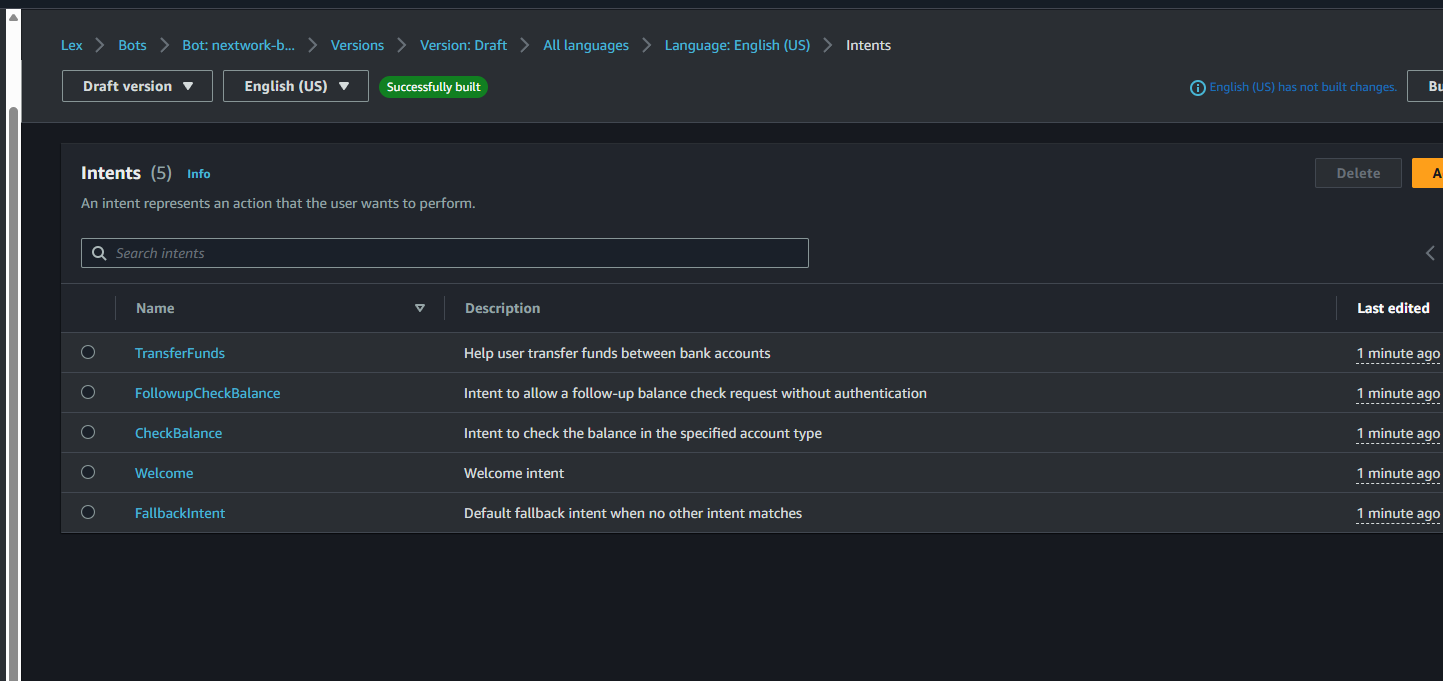Open the Draft version dropdown
The image size is (1443, 681).
[x=137, y=86]
